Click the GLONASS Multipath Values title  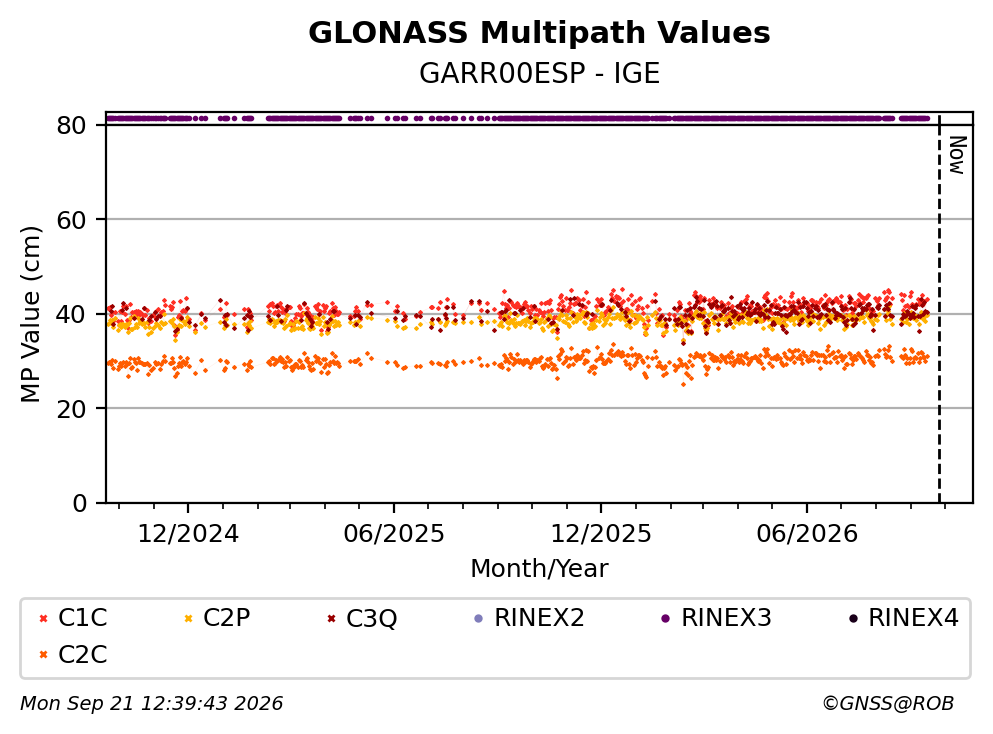tap(539, 32)
